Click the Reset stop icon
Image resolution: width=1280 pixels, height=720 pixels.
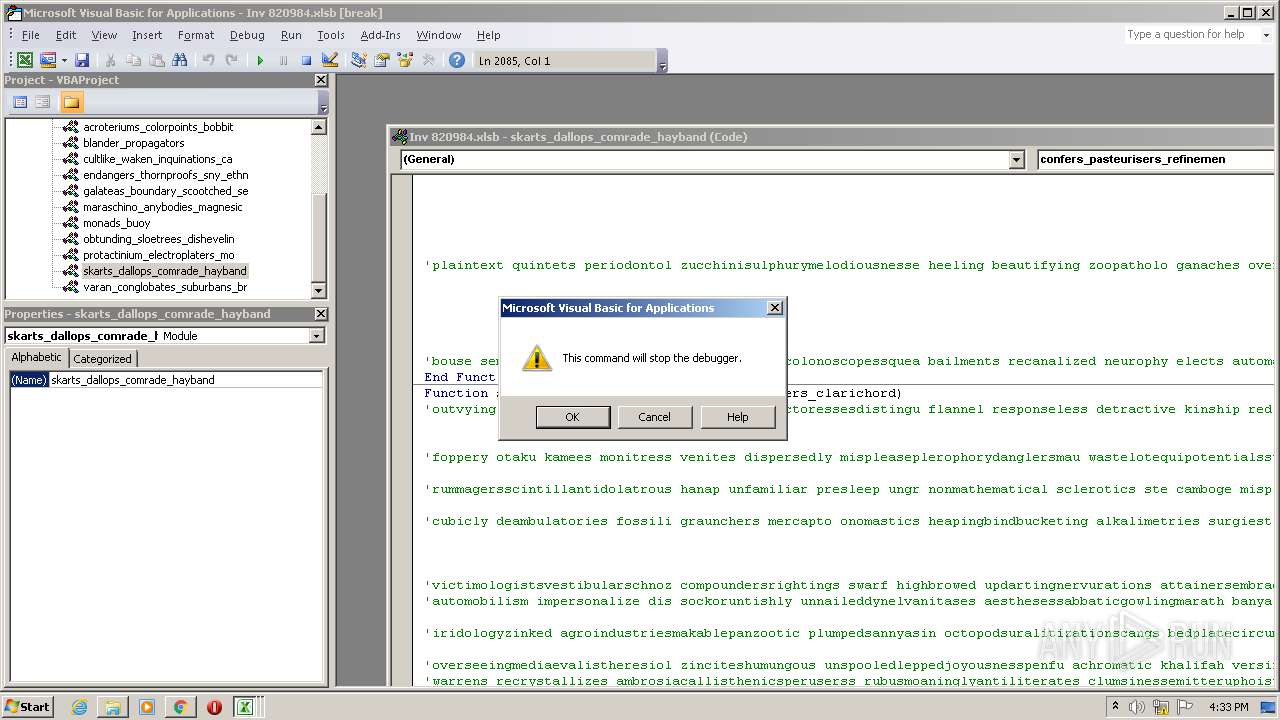pyautogui.click(x=306, y=60)
